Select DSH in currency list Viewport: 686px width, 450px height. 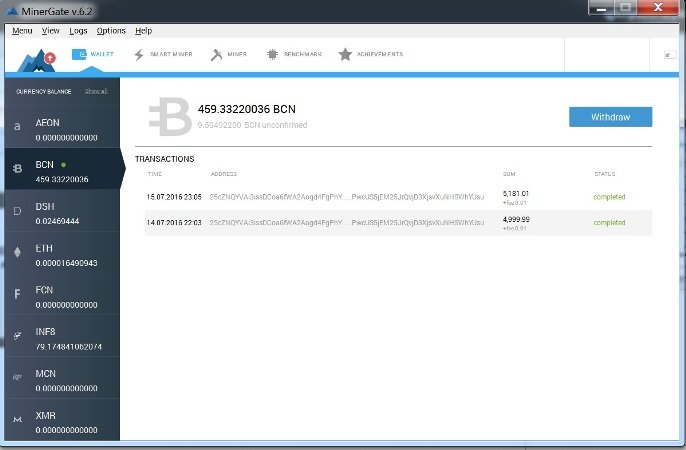click(x=62, y=210)
